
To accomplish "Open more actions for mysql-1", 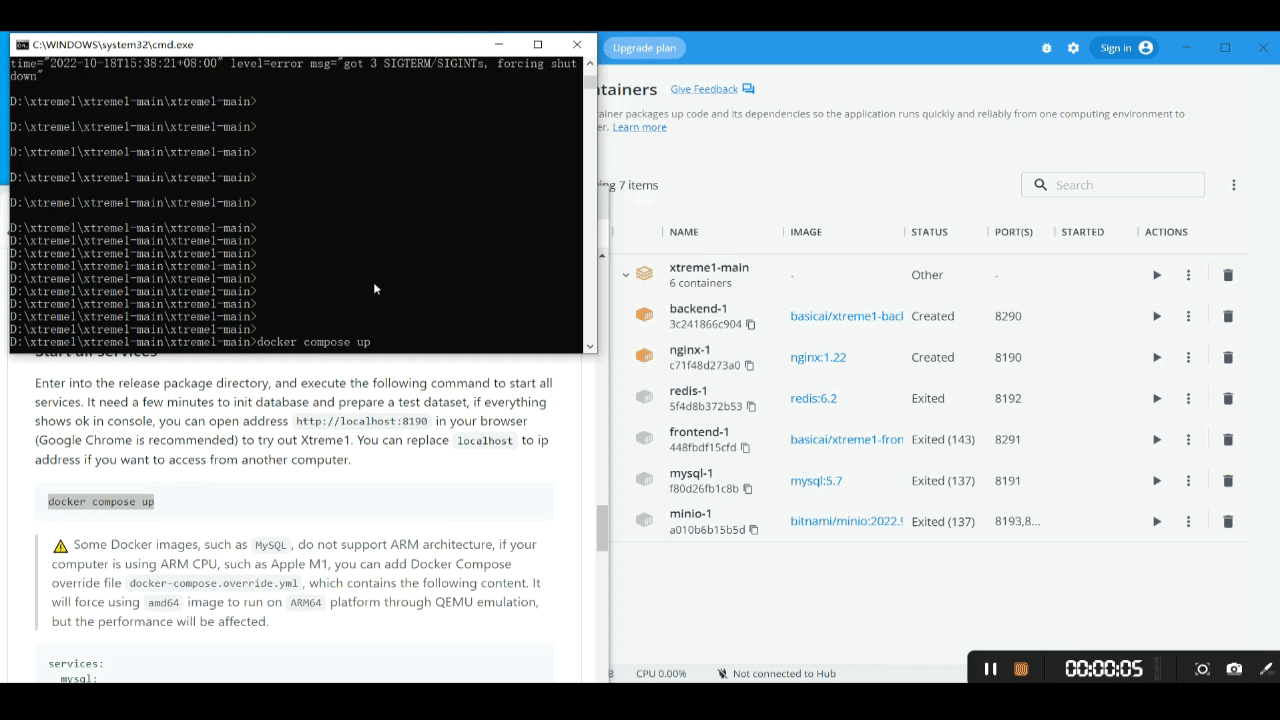I will click(x=1188, y=480).
